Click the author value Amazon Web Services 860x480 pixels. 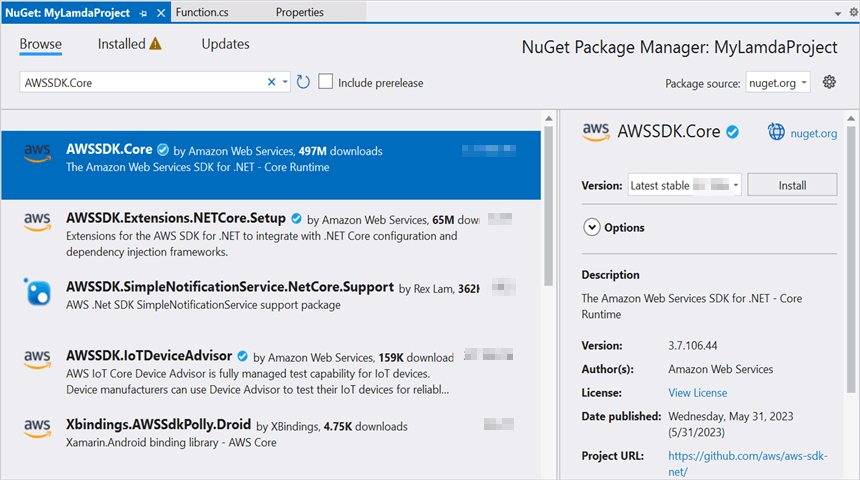(720, 369)
